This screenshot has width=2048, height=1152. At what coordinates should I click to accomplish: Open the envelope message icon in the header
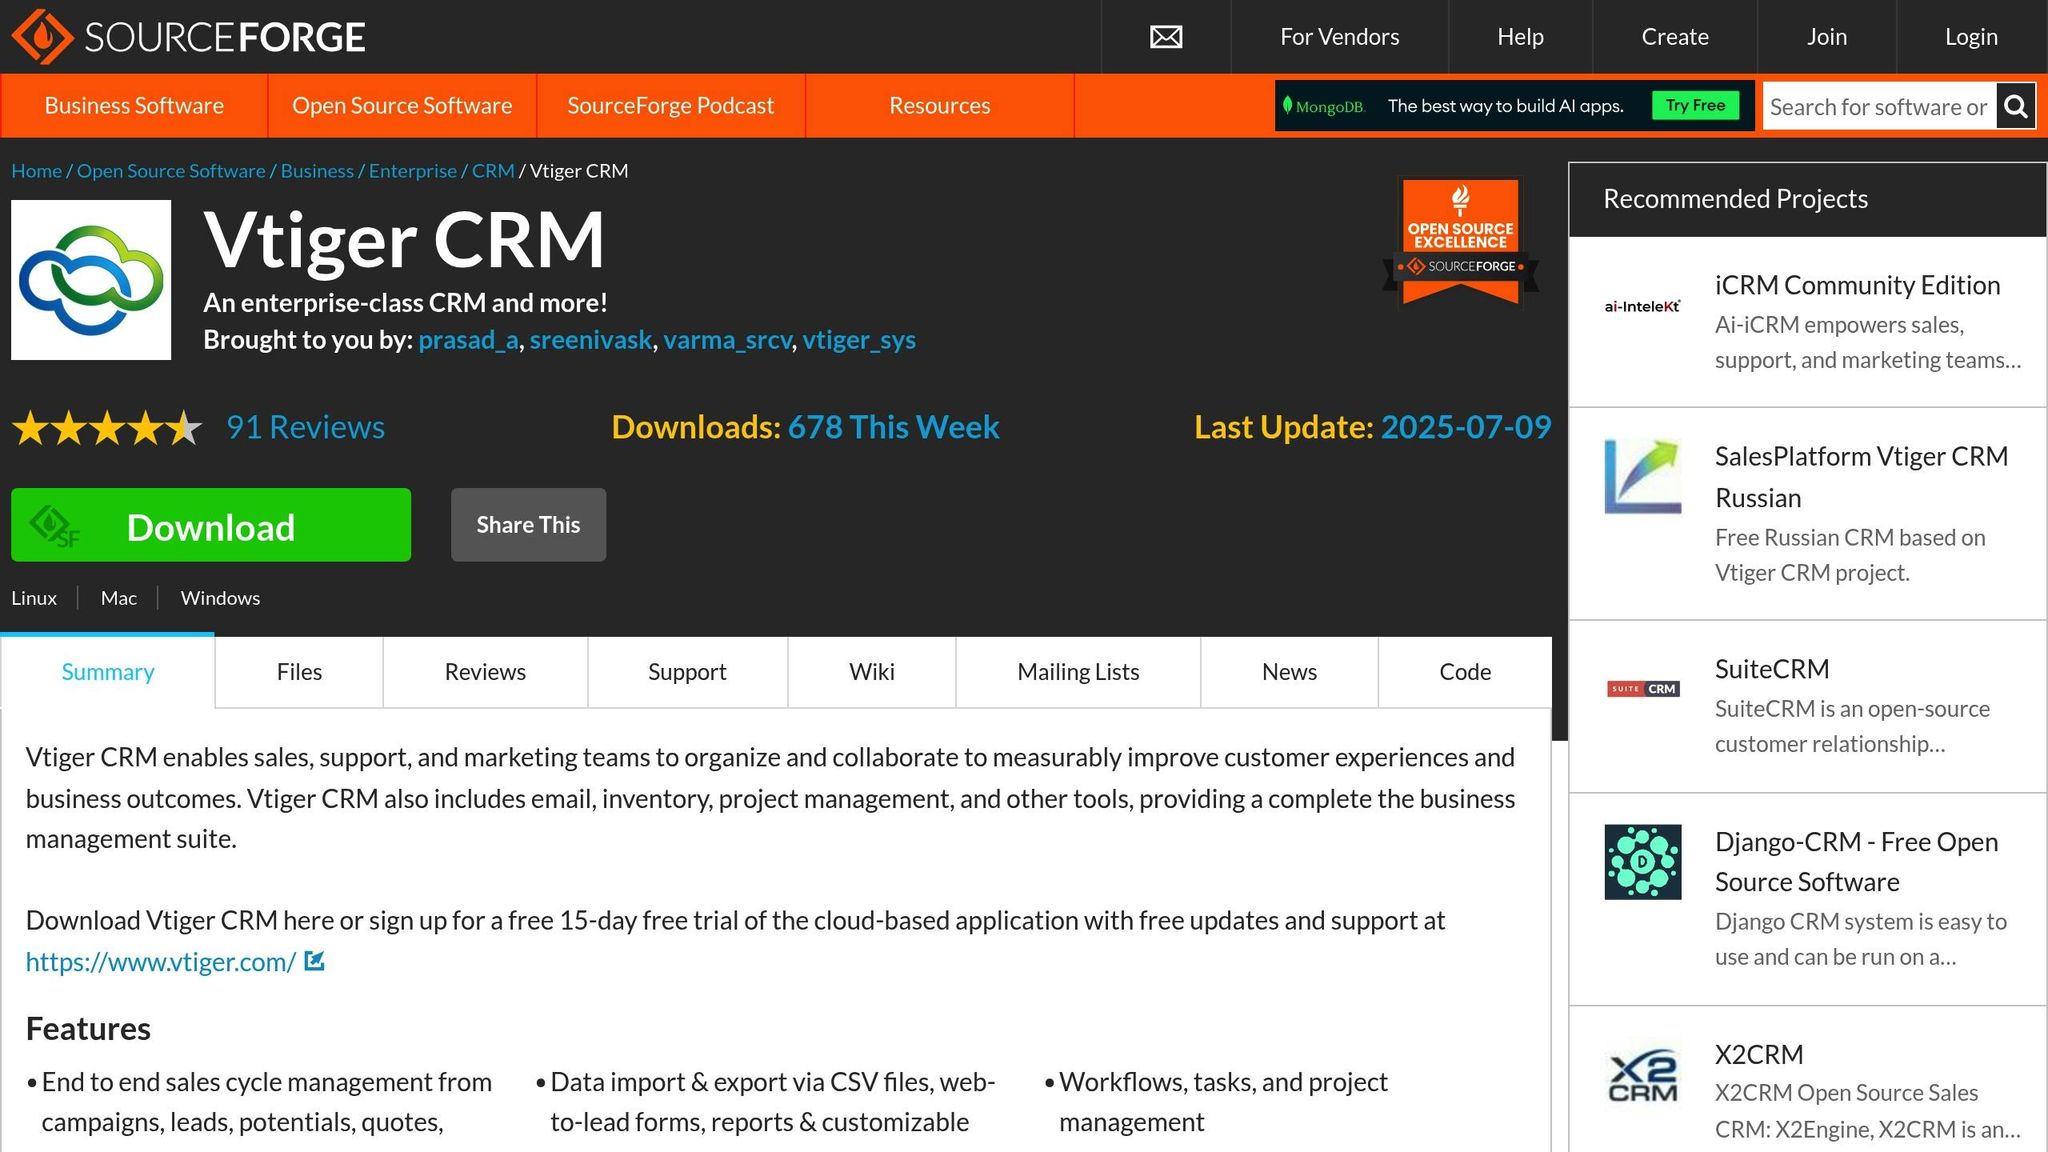click(x=1165, y=37)
